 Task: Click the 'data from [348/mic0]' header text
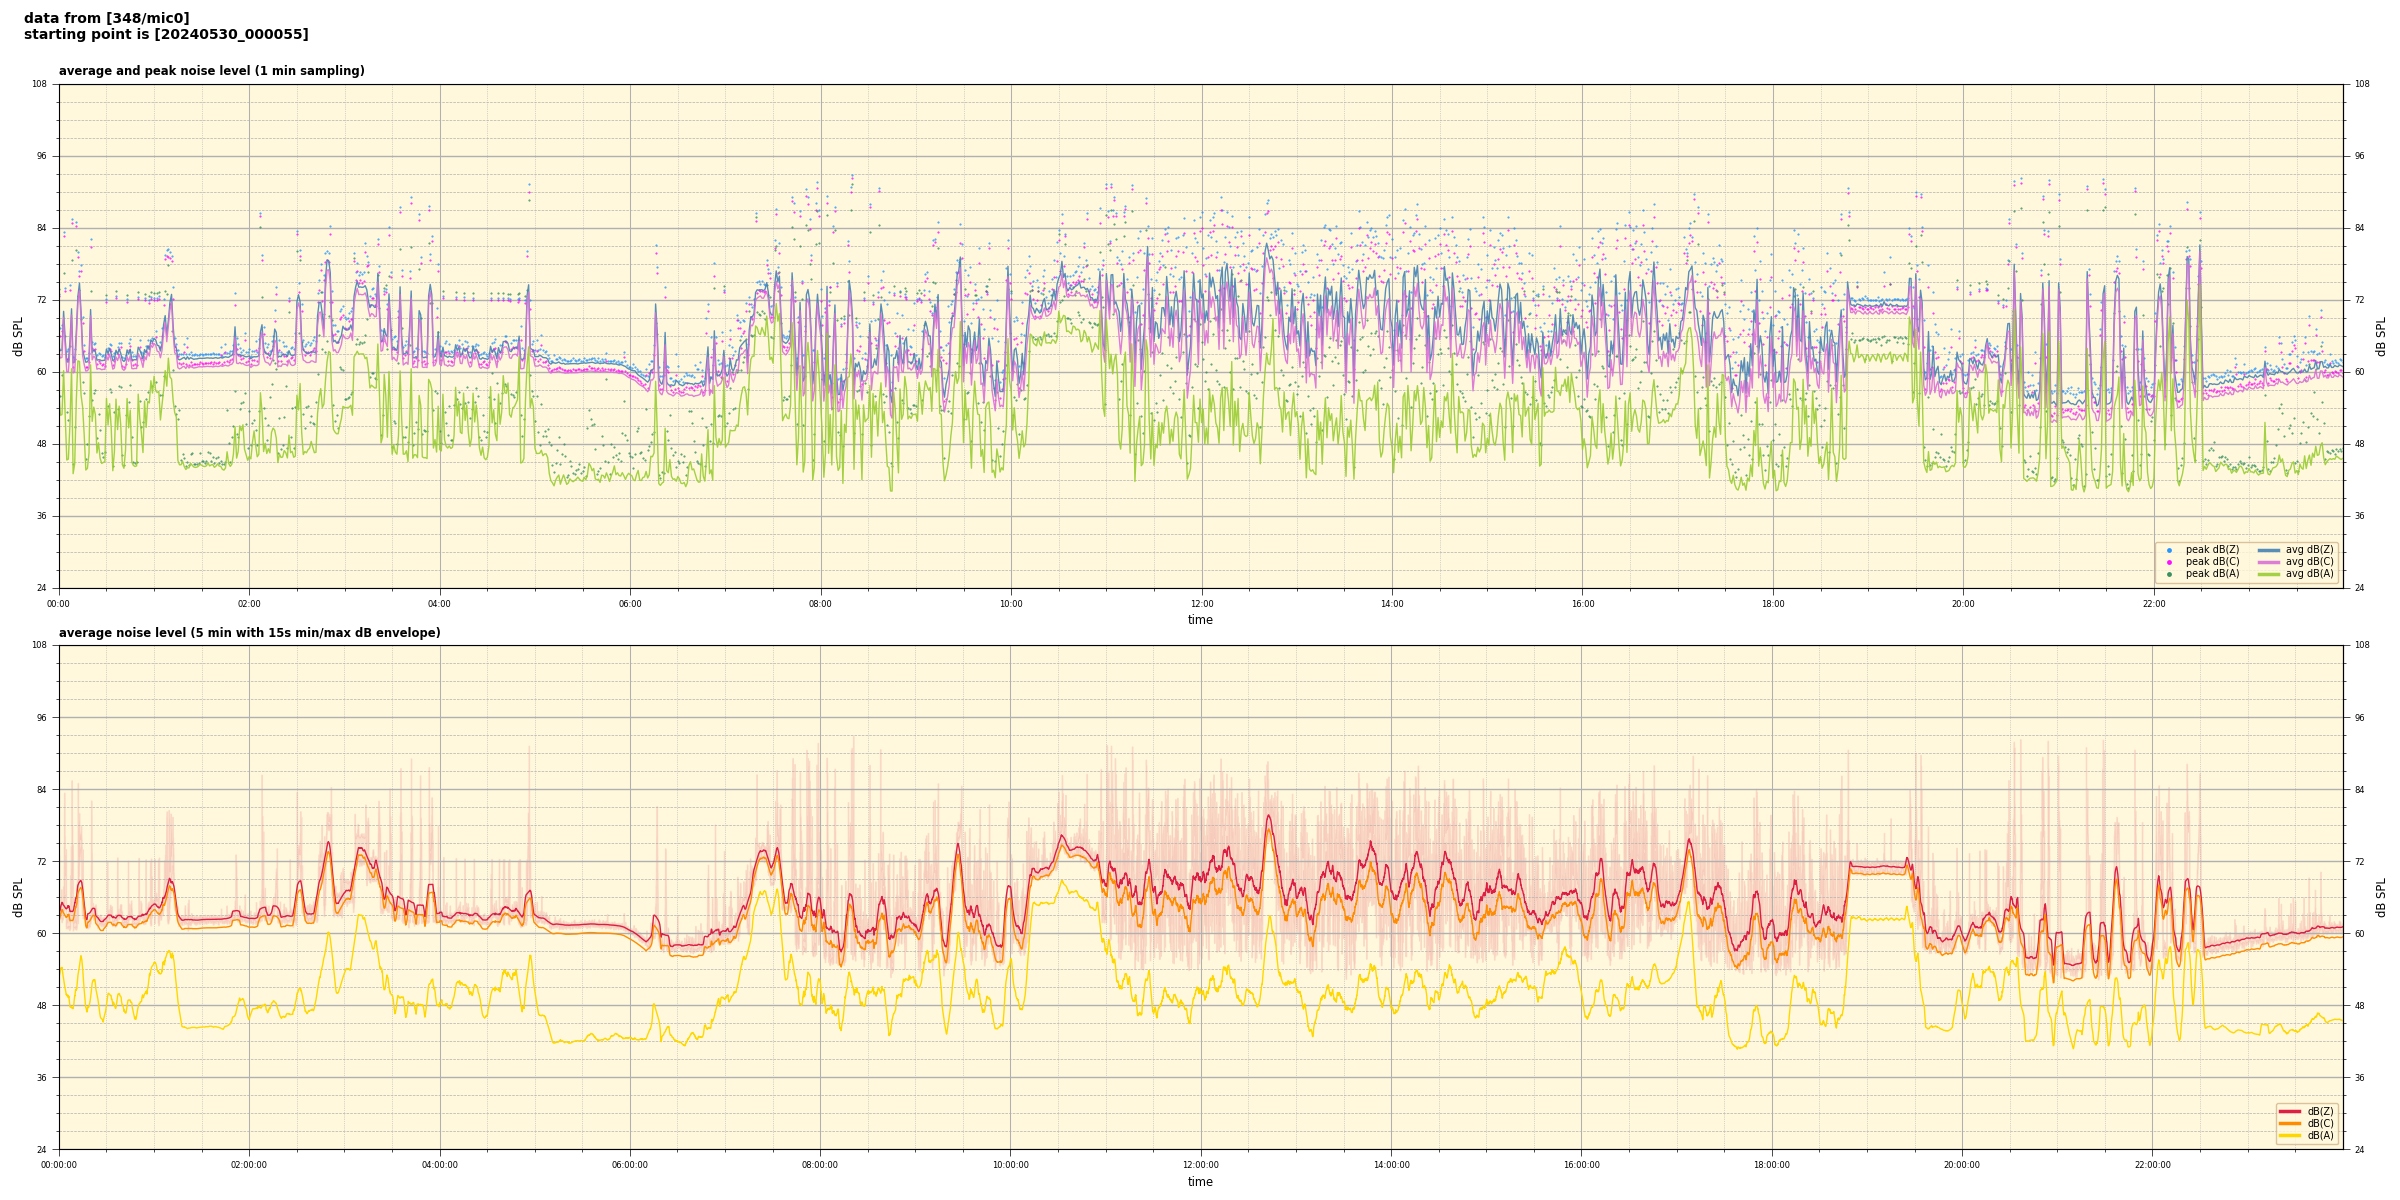106,18
